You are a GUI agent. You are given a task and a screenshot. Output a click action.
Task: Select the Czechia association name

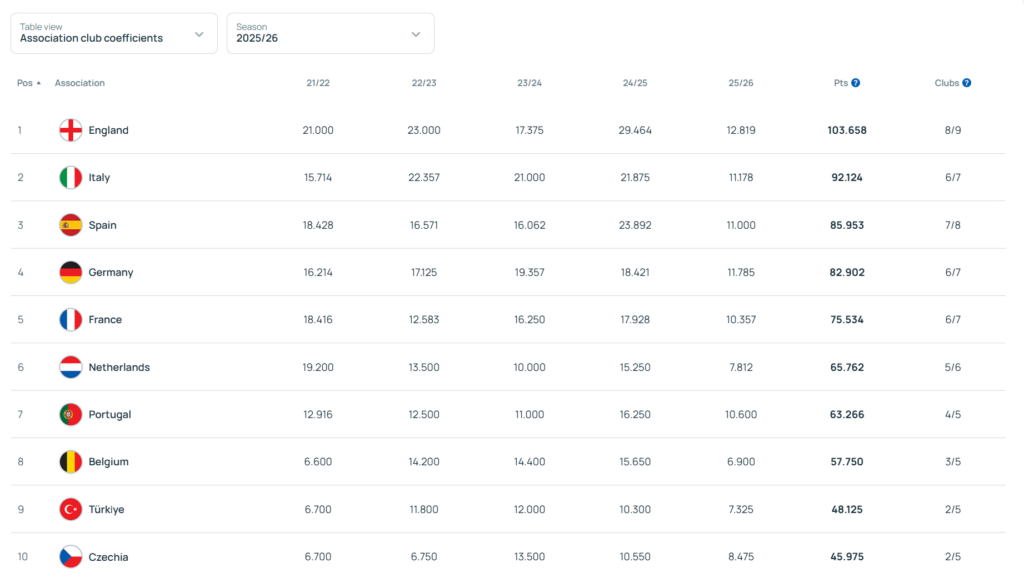[x=108, y=557]
